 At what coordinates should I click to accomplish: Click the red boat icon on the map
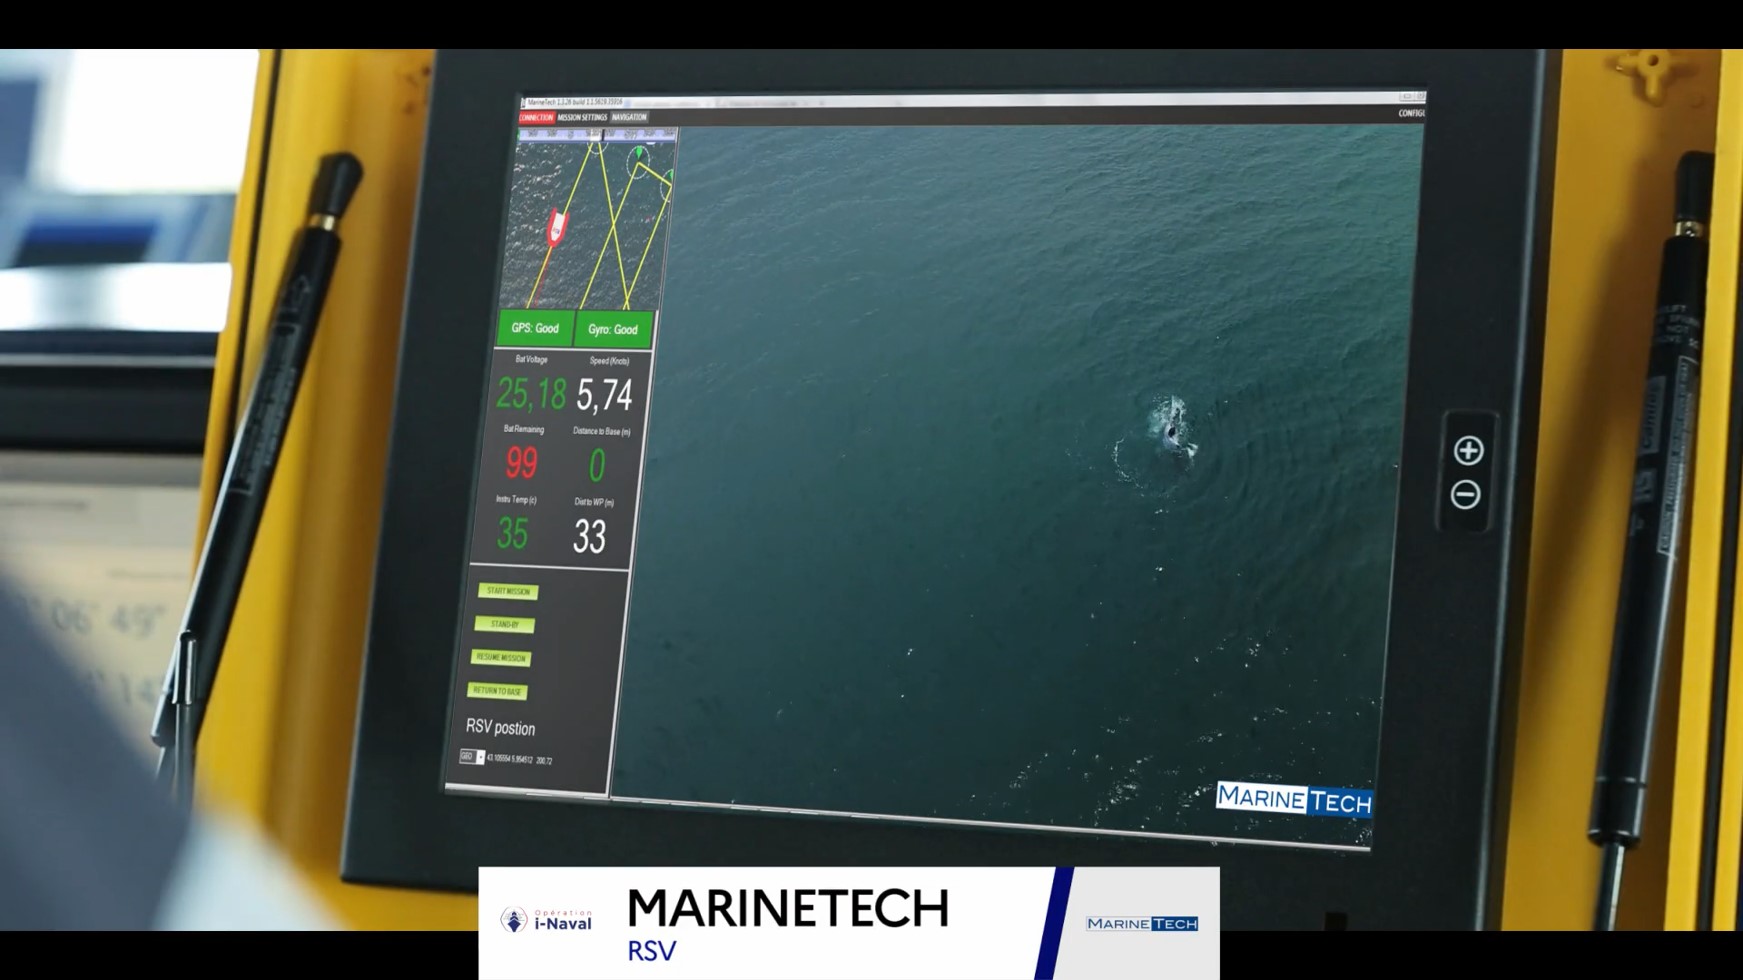(x=557, y=227)
